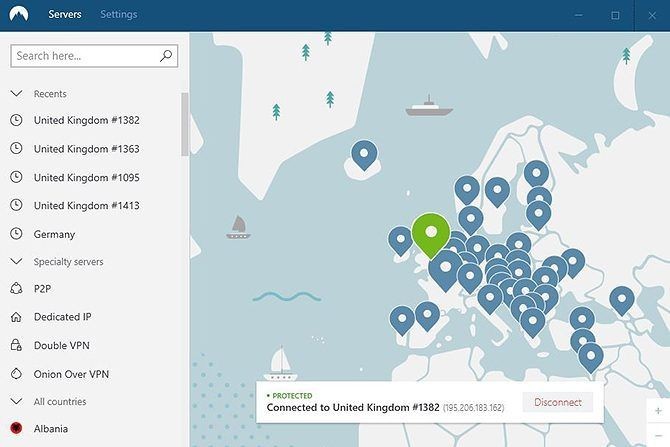This screenshot has width=670, height=447.
Task: Click the Onion Over VPN icon
Action: click(16, 373)
